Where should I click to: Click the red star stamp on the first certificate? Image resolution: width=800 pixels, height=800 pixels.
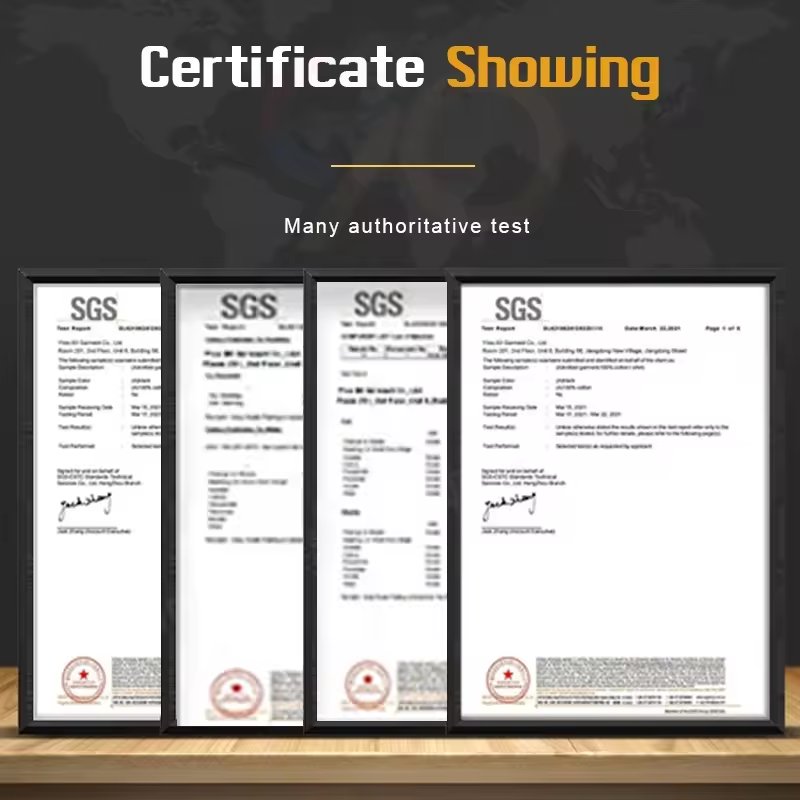pyautogui.click(x=84, y=680)
